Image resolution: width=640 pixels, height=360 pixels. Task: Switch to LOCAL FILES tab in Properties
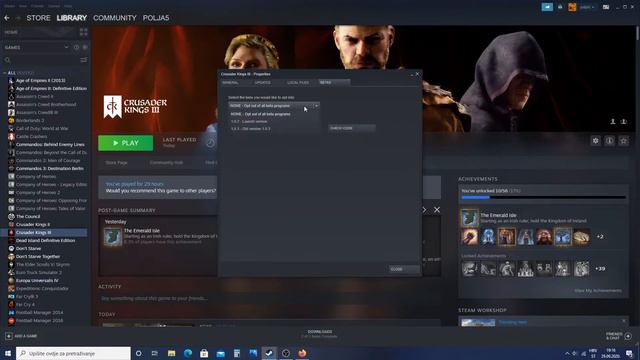pyautogui.click(x=298, y=82)
